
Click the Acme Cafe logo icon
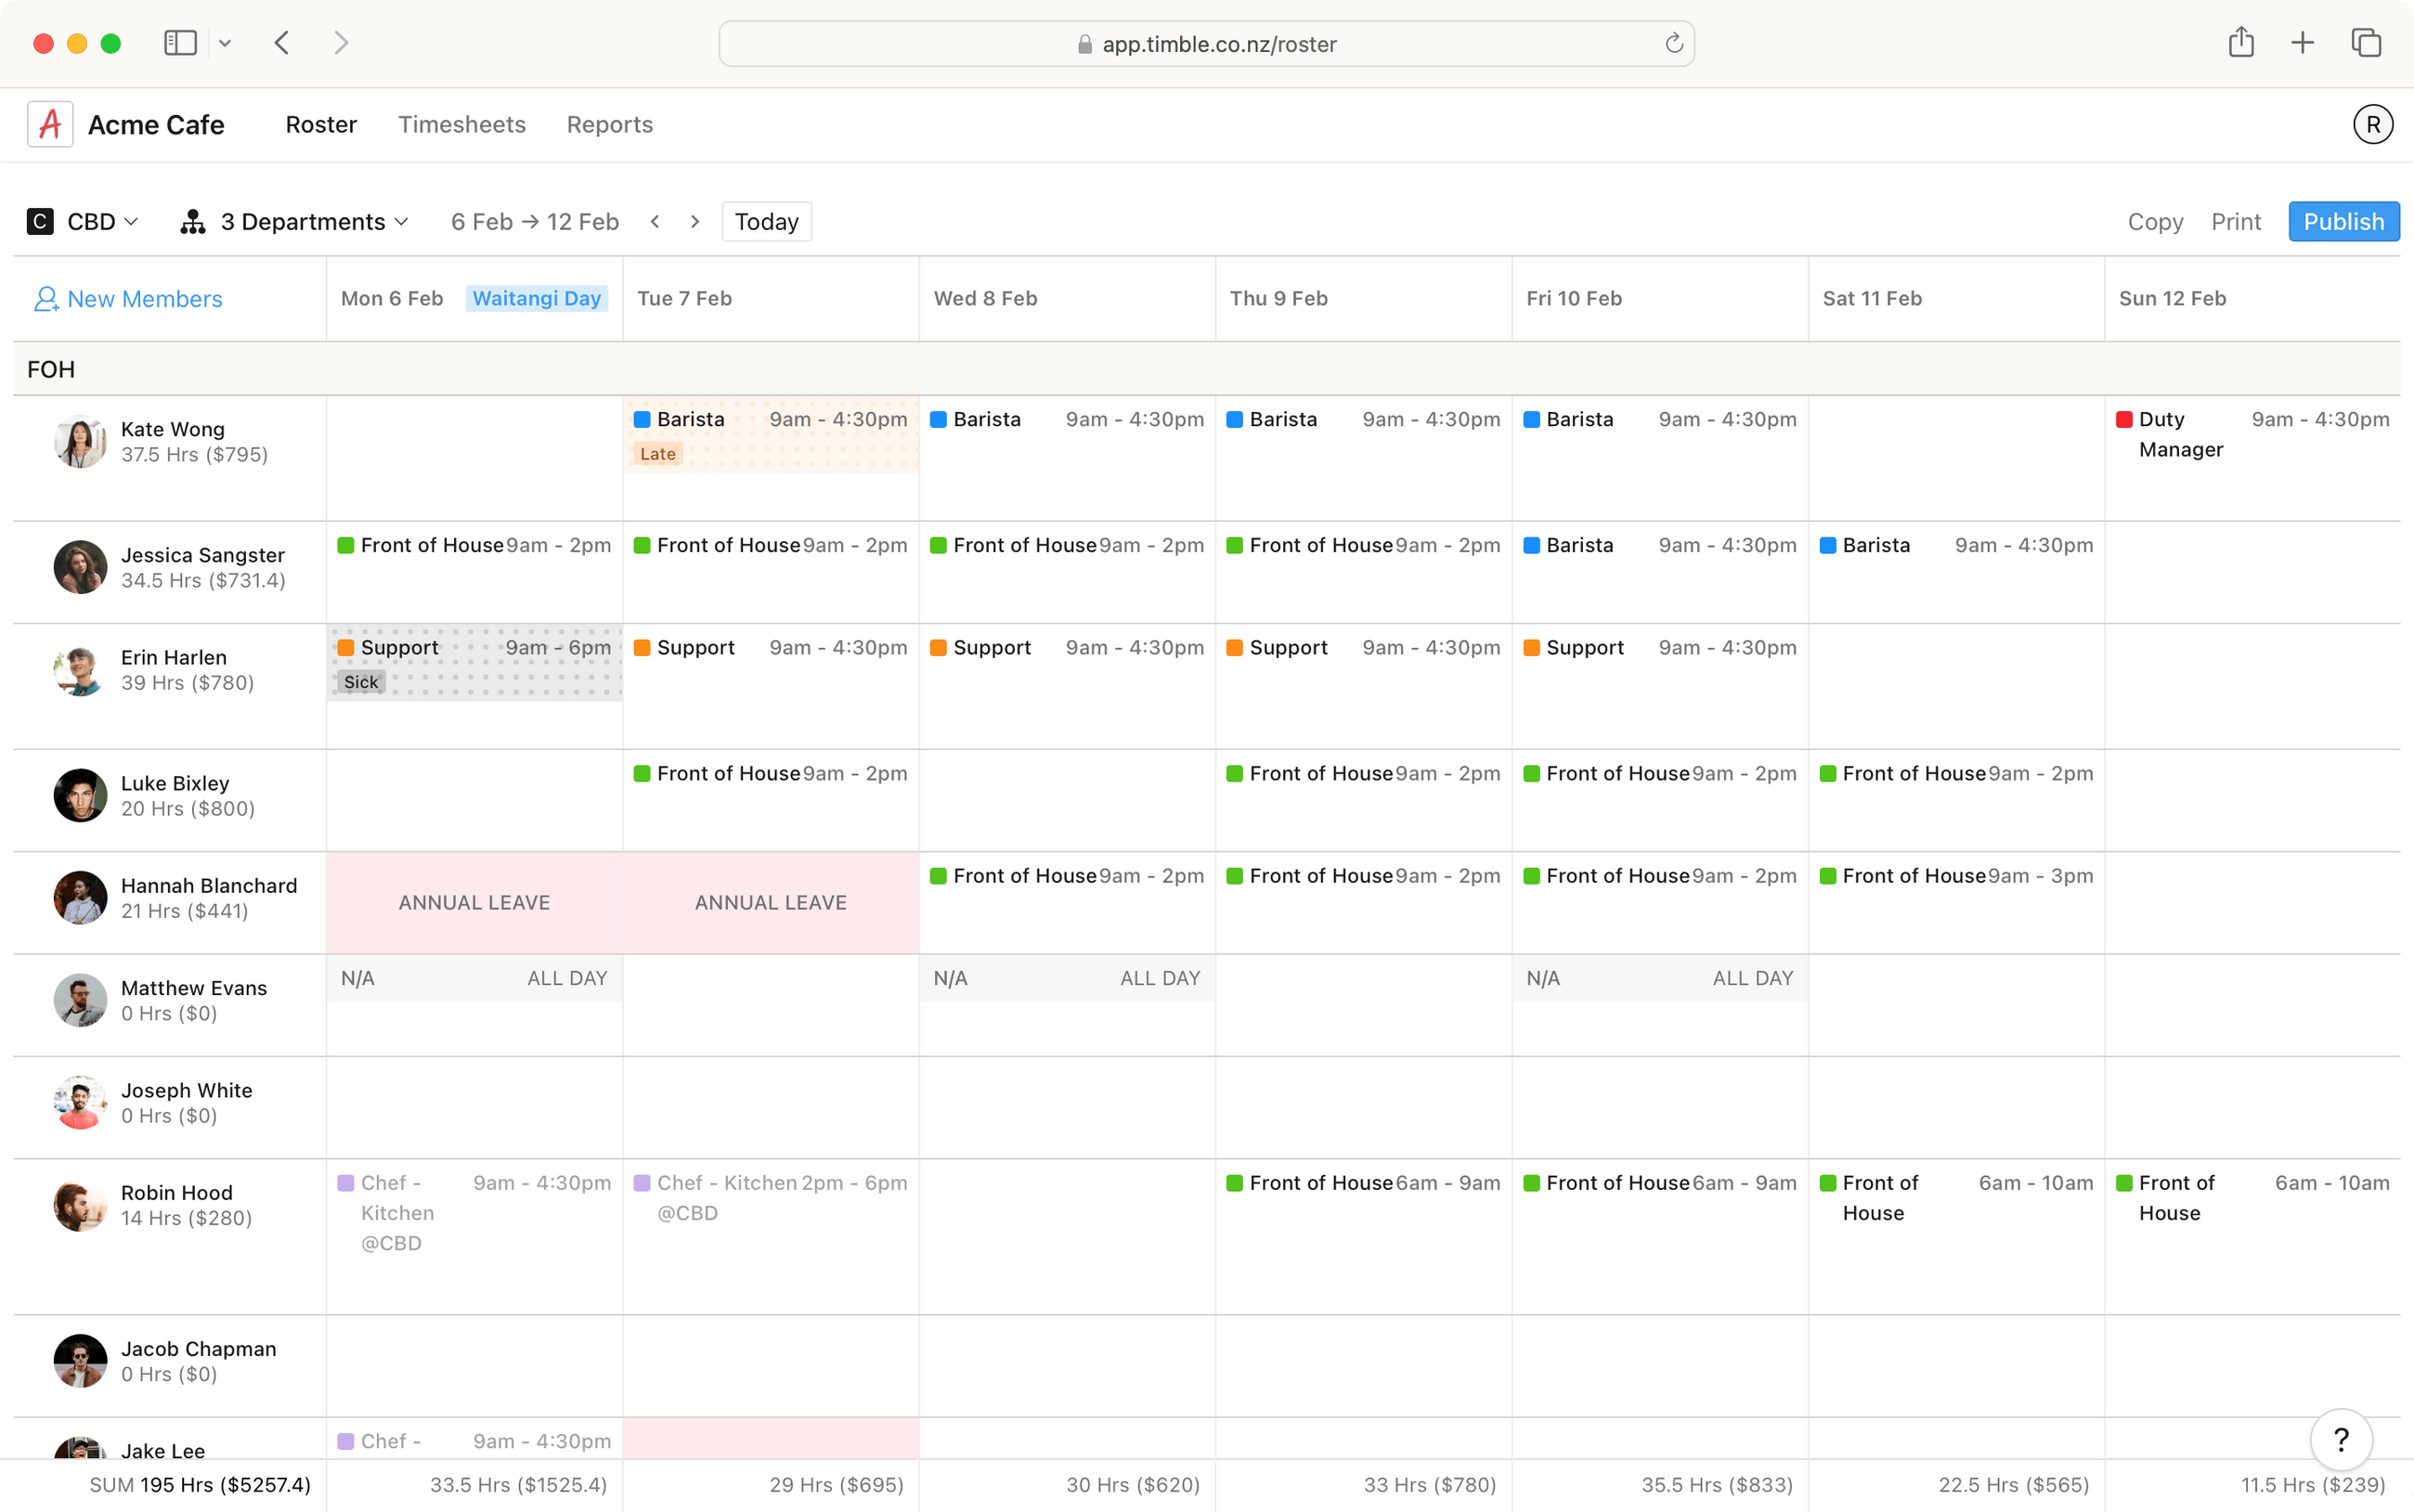pos(49,123)
